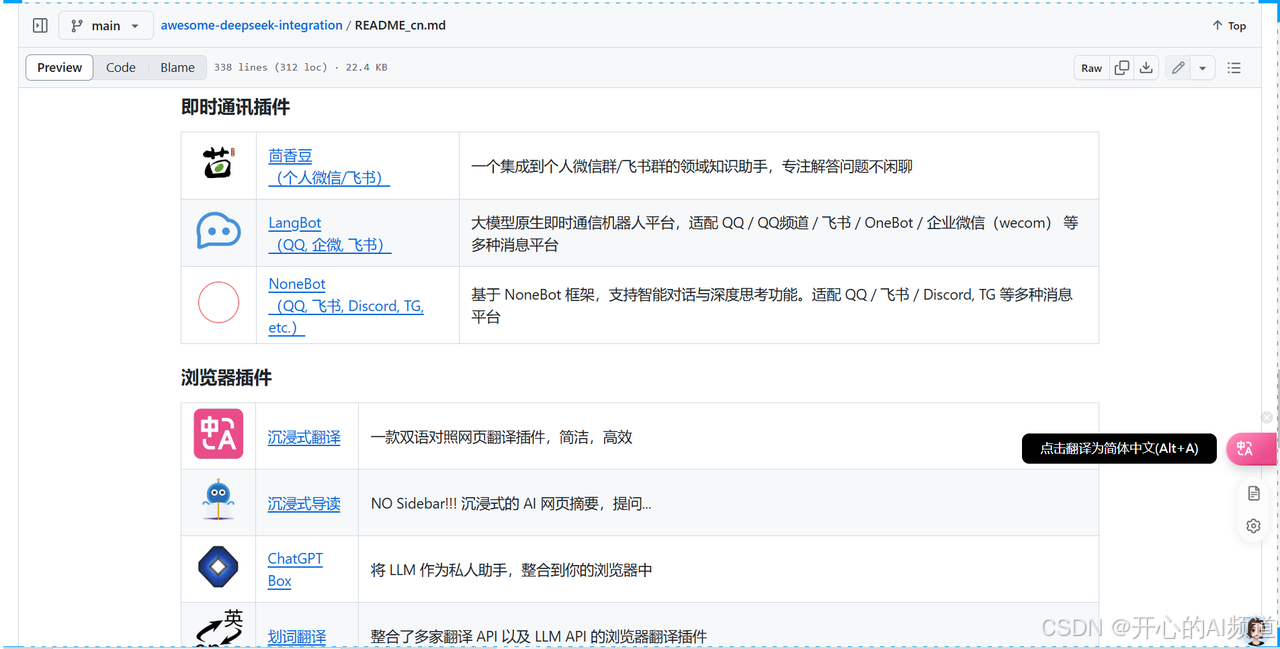
Task: Open the document outline list icon
Action: pyautogui.click(x=1234, y=68)
